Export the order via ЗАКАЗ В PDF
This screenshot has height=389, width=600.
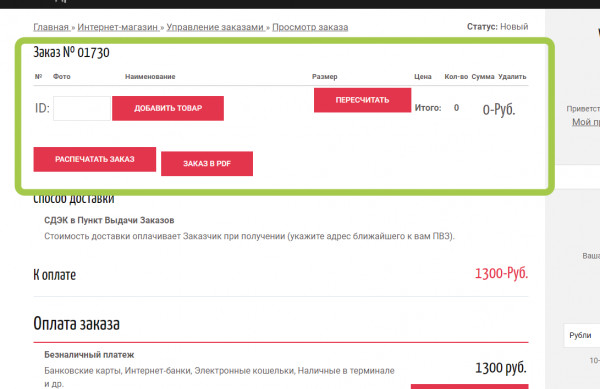pos(207,164)
